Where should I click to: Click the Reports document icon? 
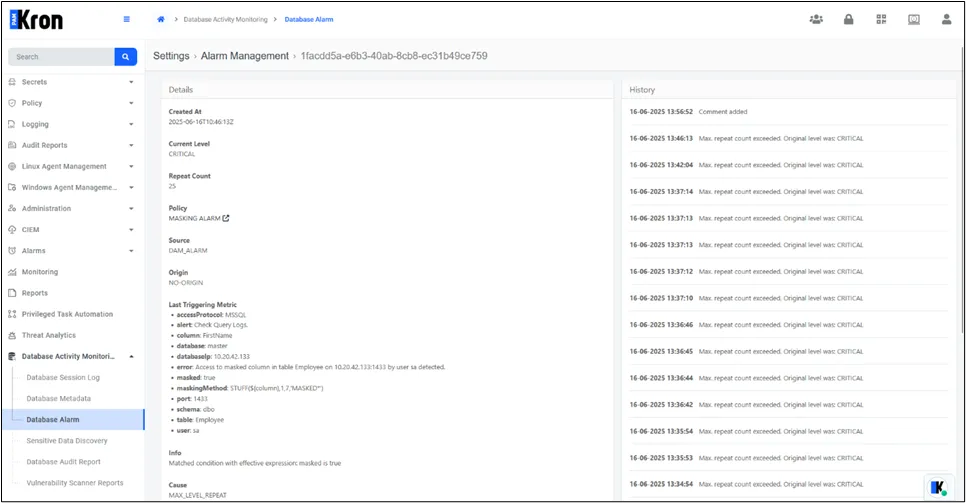12,293
